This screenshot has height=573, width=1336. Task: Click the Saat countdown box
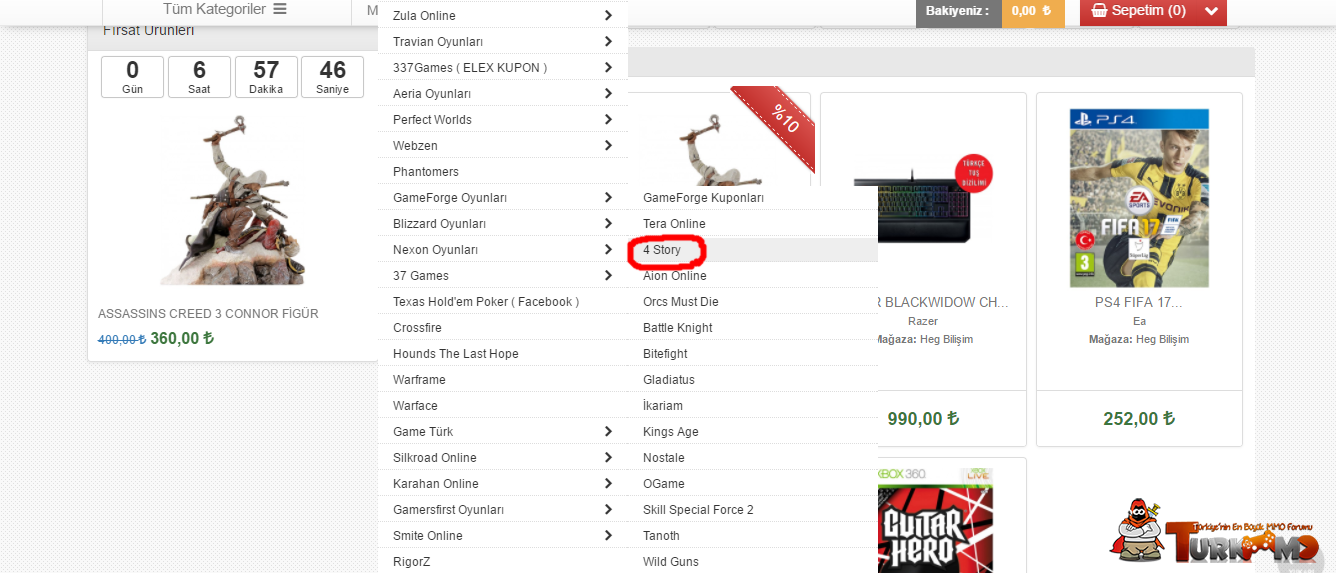199,77
